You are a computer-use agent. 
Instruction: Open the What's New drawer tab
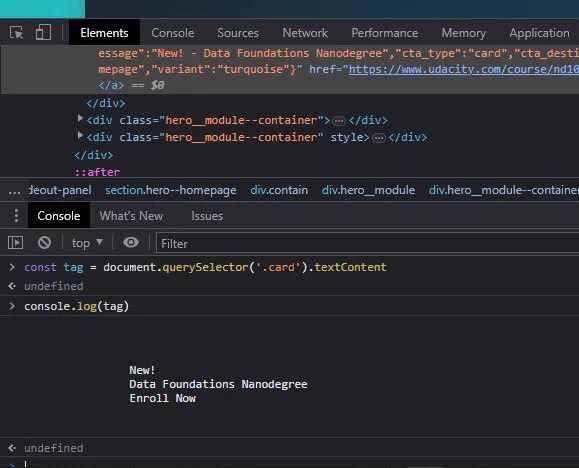131,216
